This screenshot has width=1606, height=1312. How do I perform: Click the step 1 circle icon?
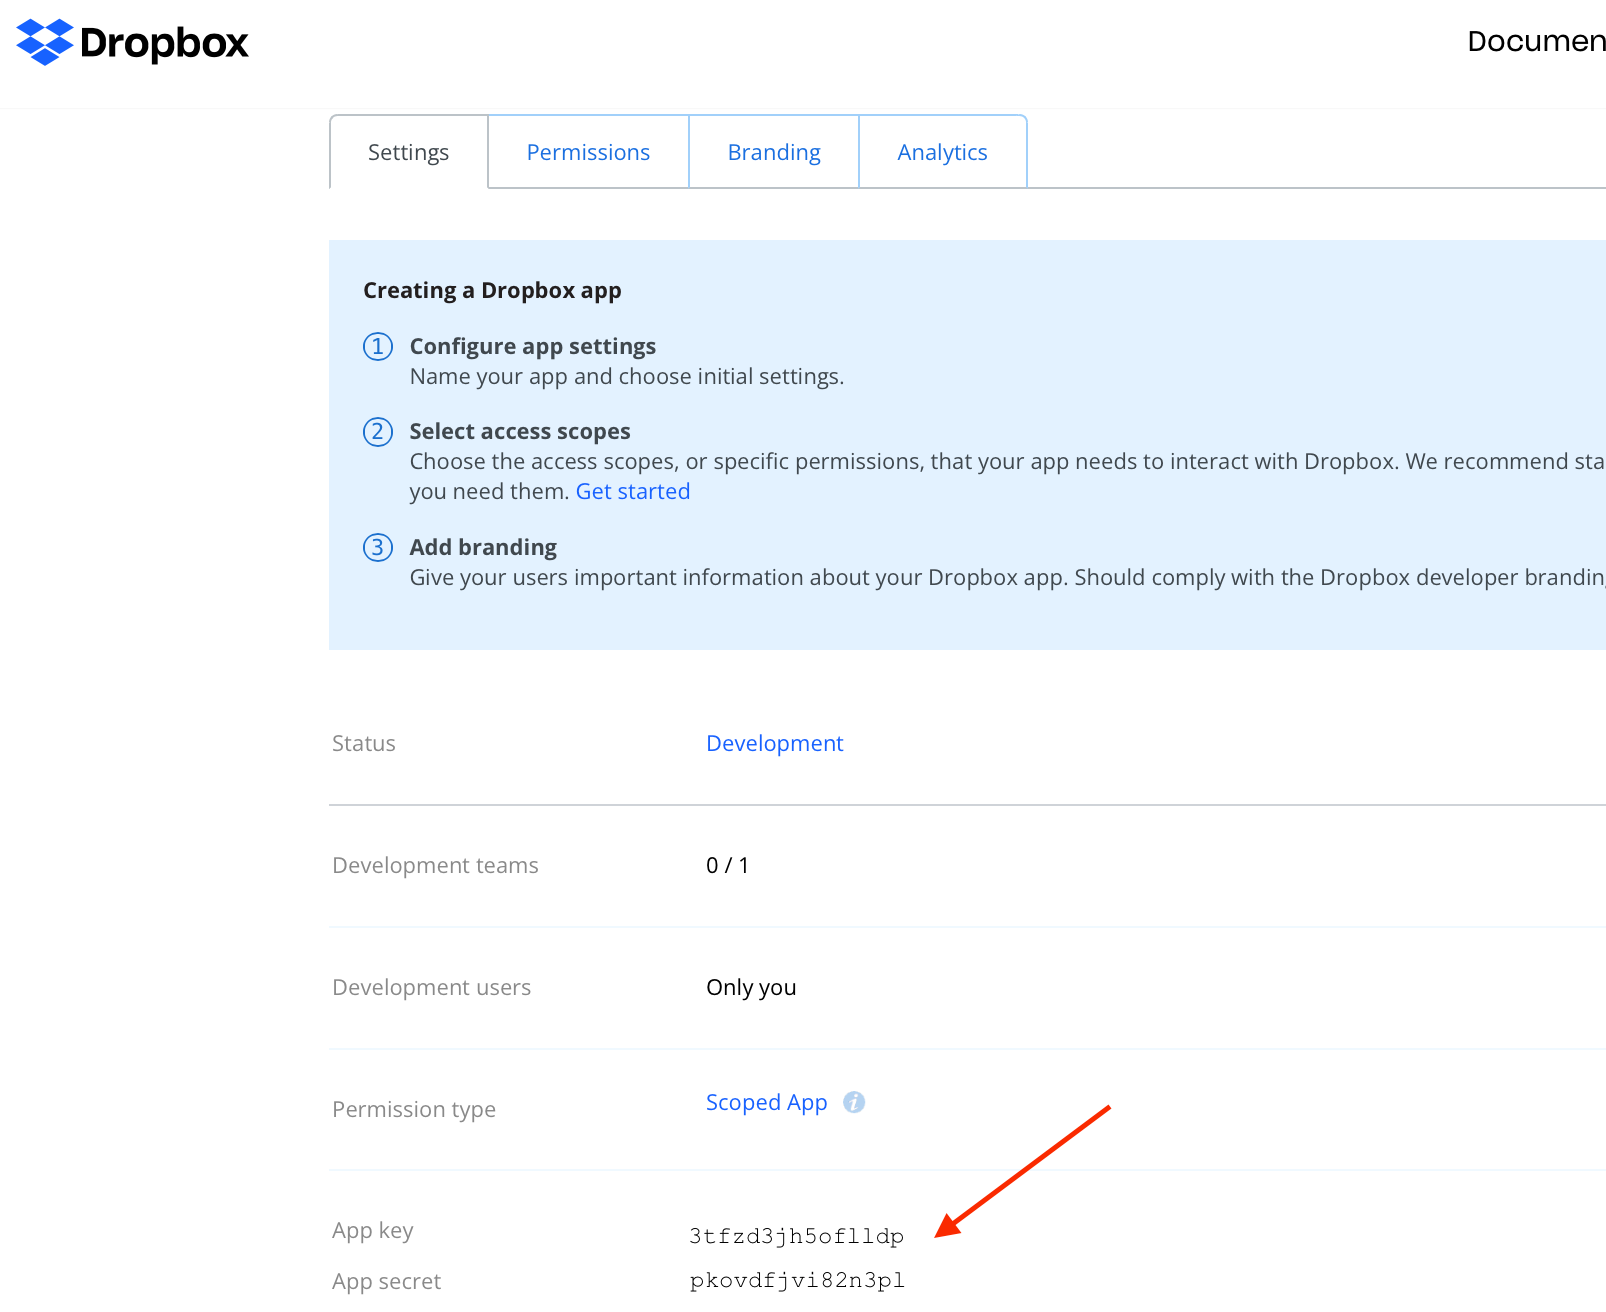click(x=377, y=347)
